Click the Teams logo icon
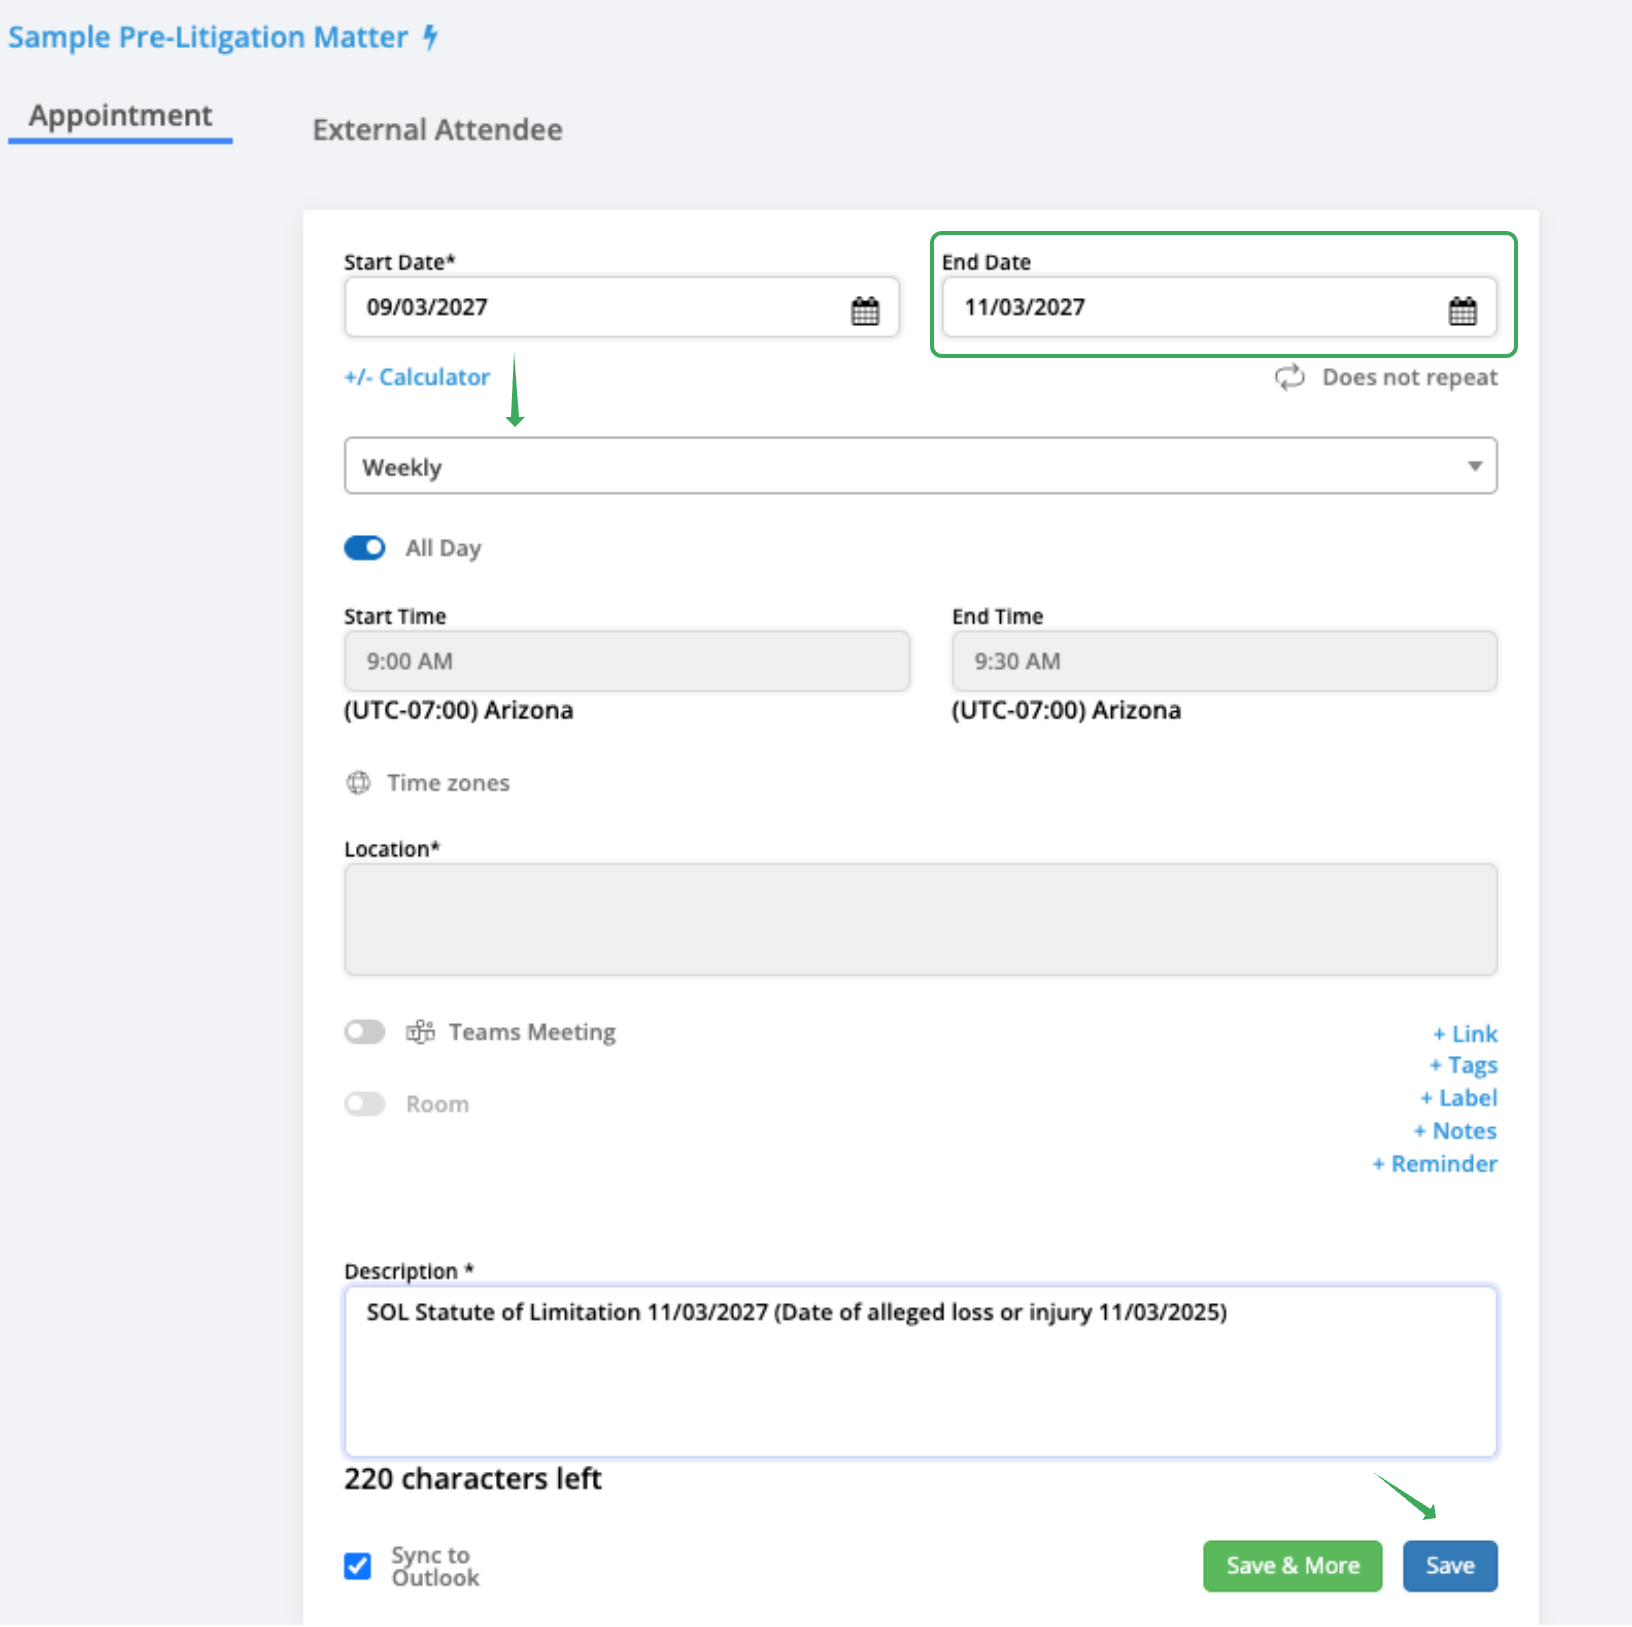The height and width of the screenshot is (1627, 1632). (420, 1032)
